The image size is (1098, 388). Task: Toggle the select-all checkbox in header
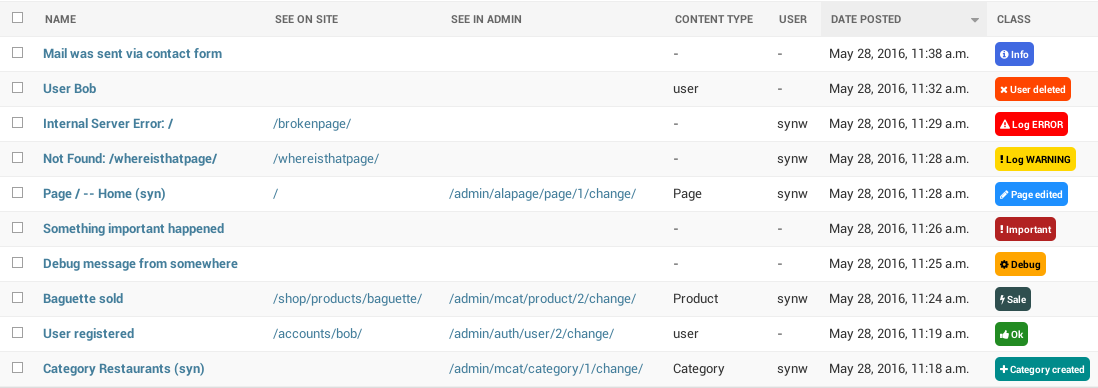point(18,18)
